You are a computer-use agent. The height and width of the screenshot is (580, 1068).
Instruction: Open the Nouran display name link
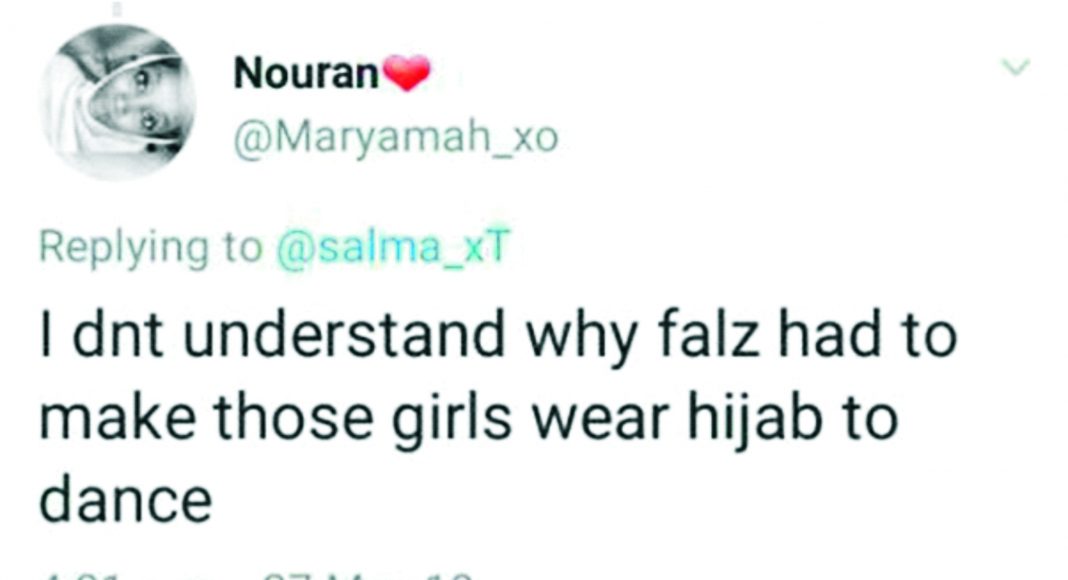(x=306, y=74)
